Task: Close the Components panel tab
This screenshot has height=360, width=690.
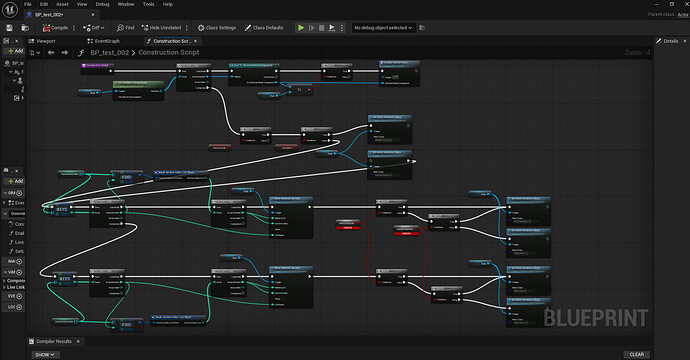Action: click(x=17, y=41)
